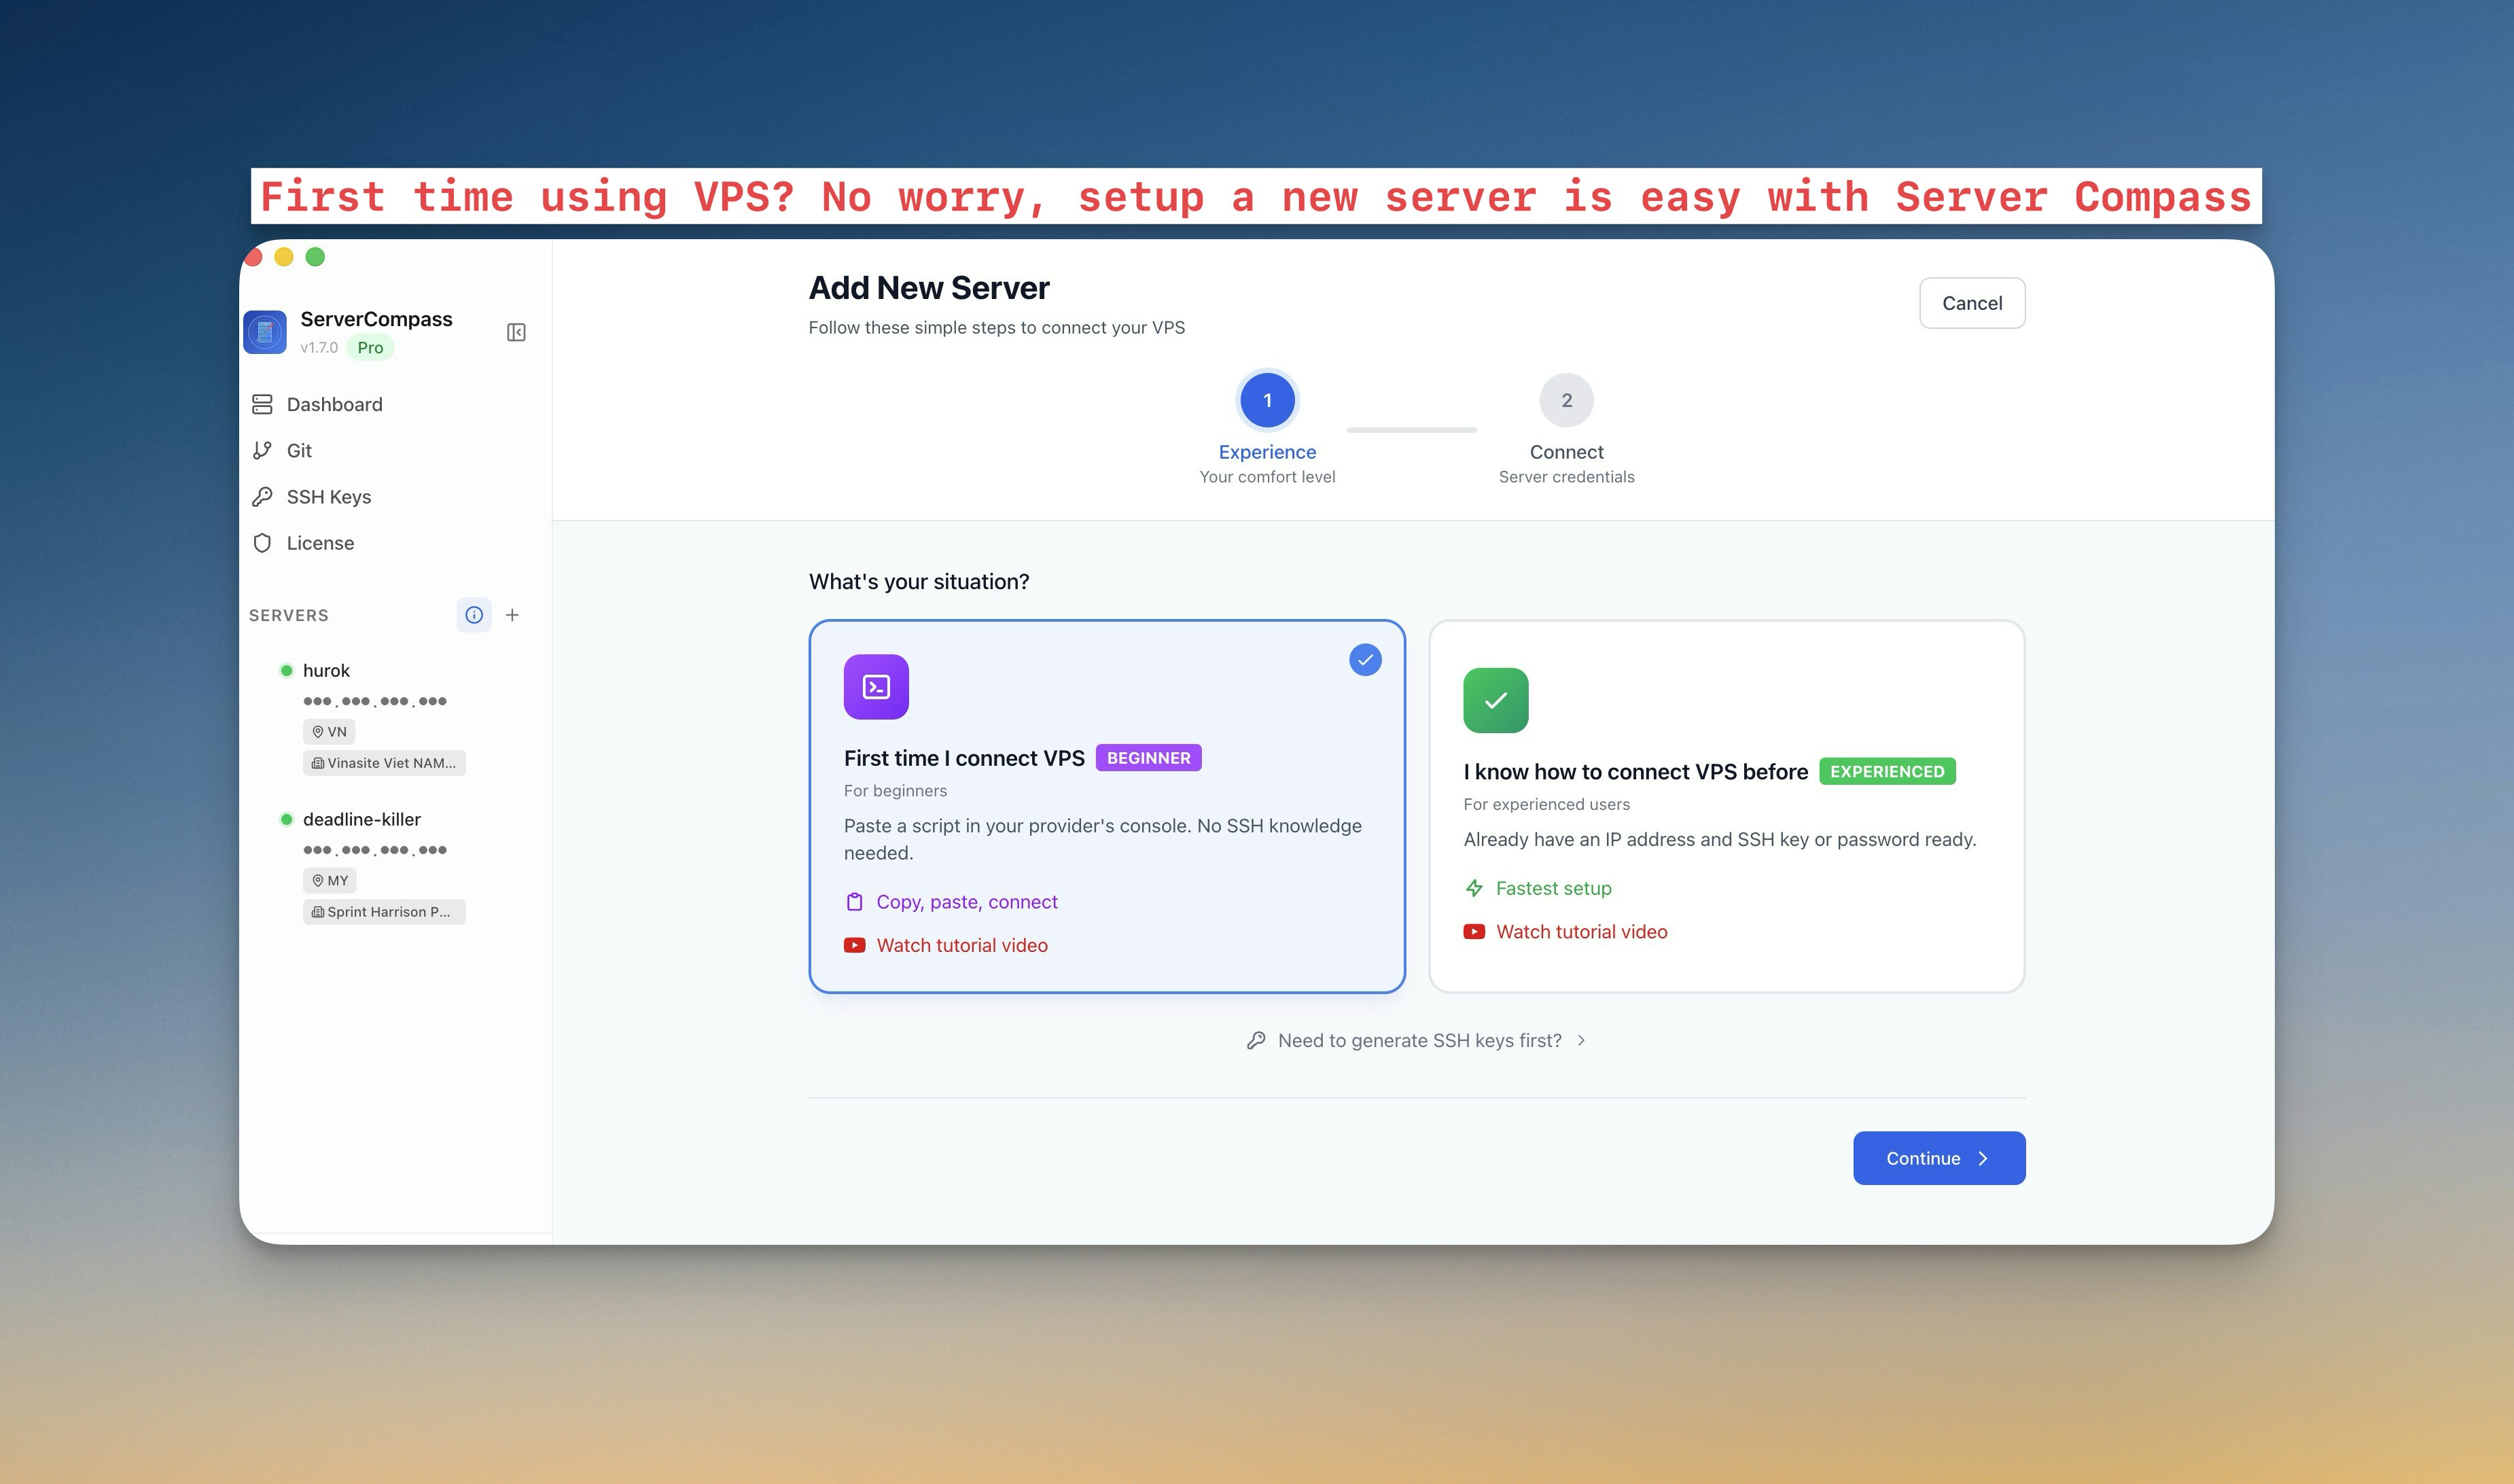Select Git in the sidebar
Viewport: 2514px width, 1484px height.
(297, 450)
